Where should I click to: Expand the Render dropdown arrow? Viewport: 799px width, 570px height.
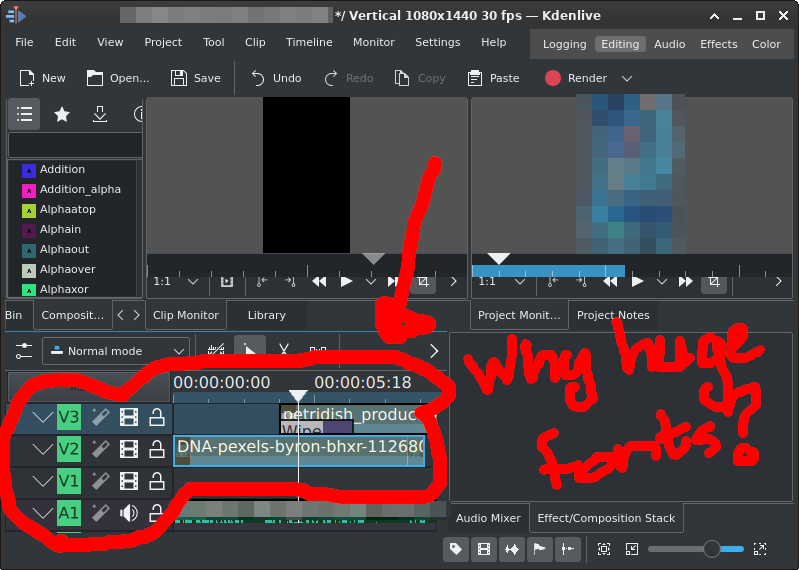point(627,78)
